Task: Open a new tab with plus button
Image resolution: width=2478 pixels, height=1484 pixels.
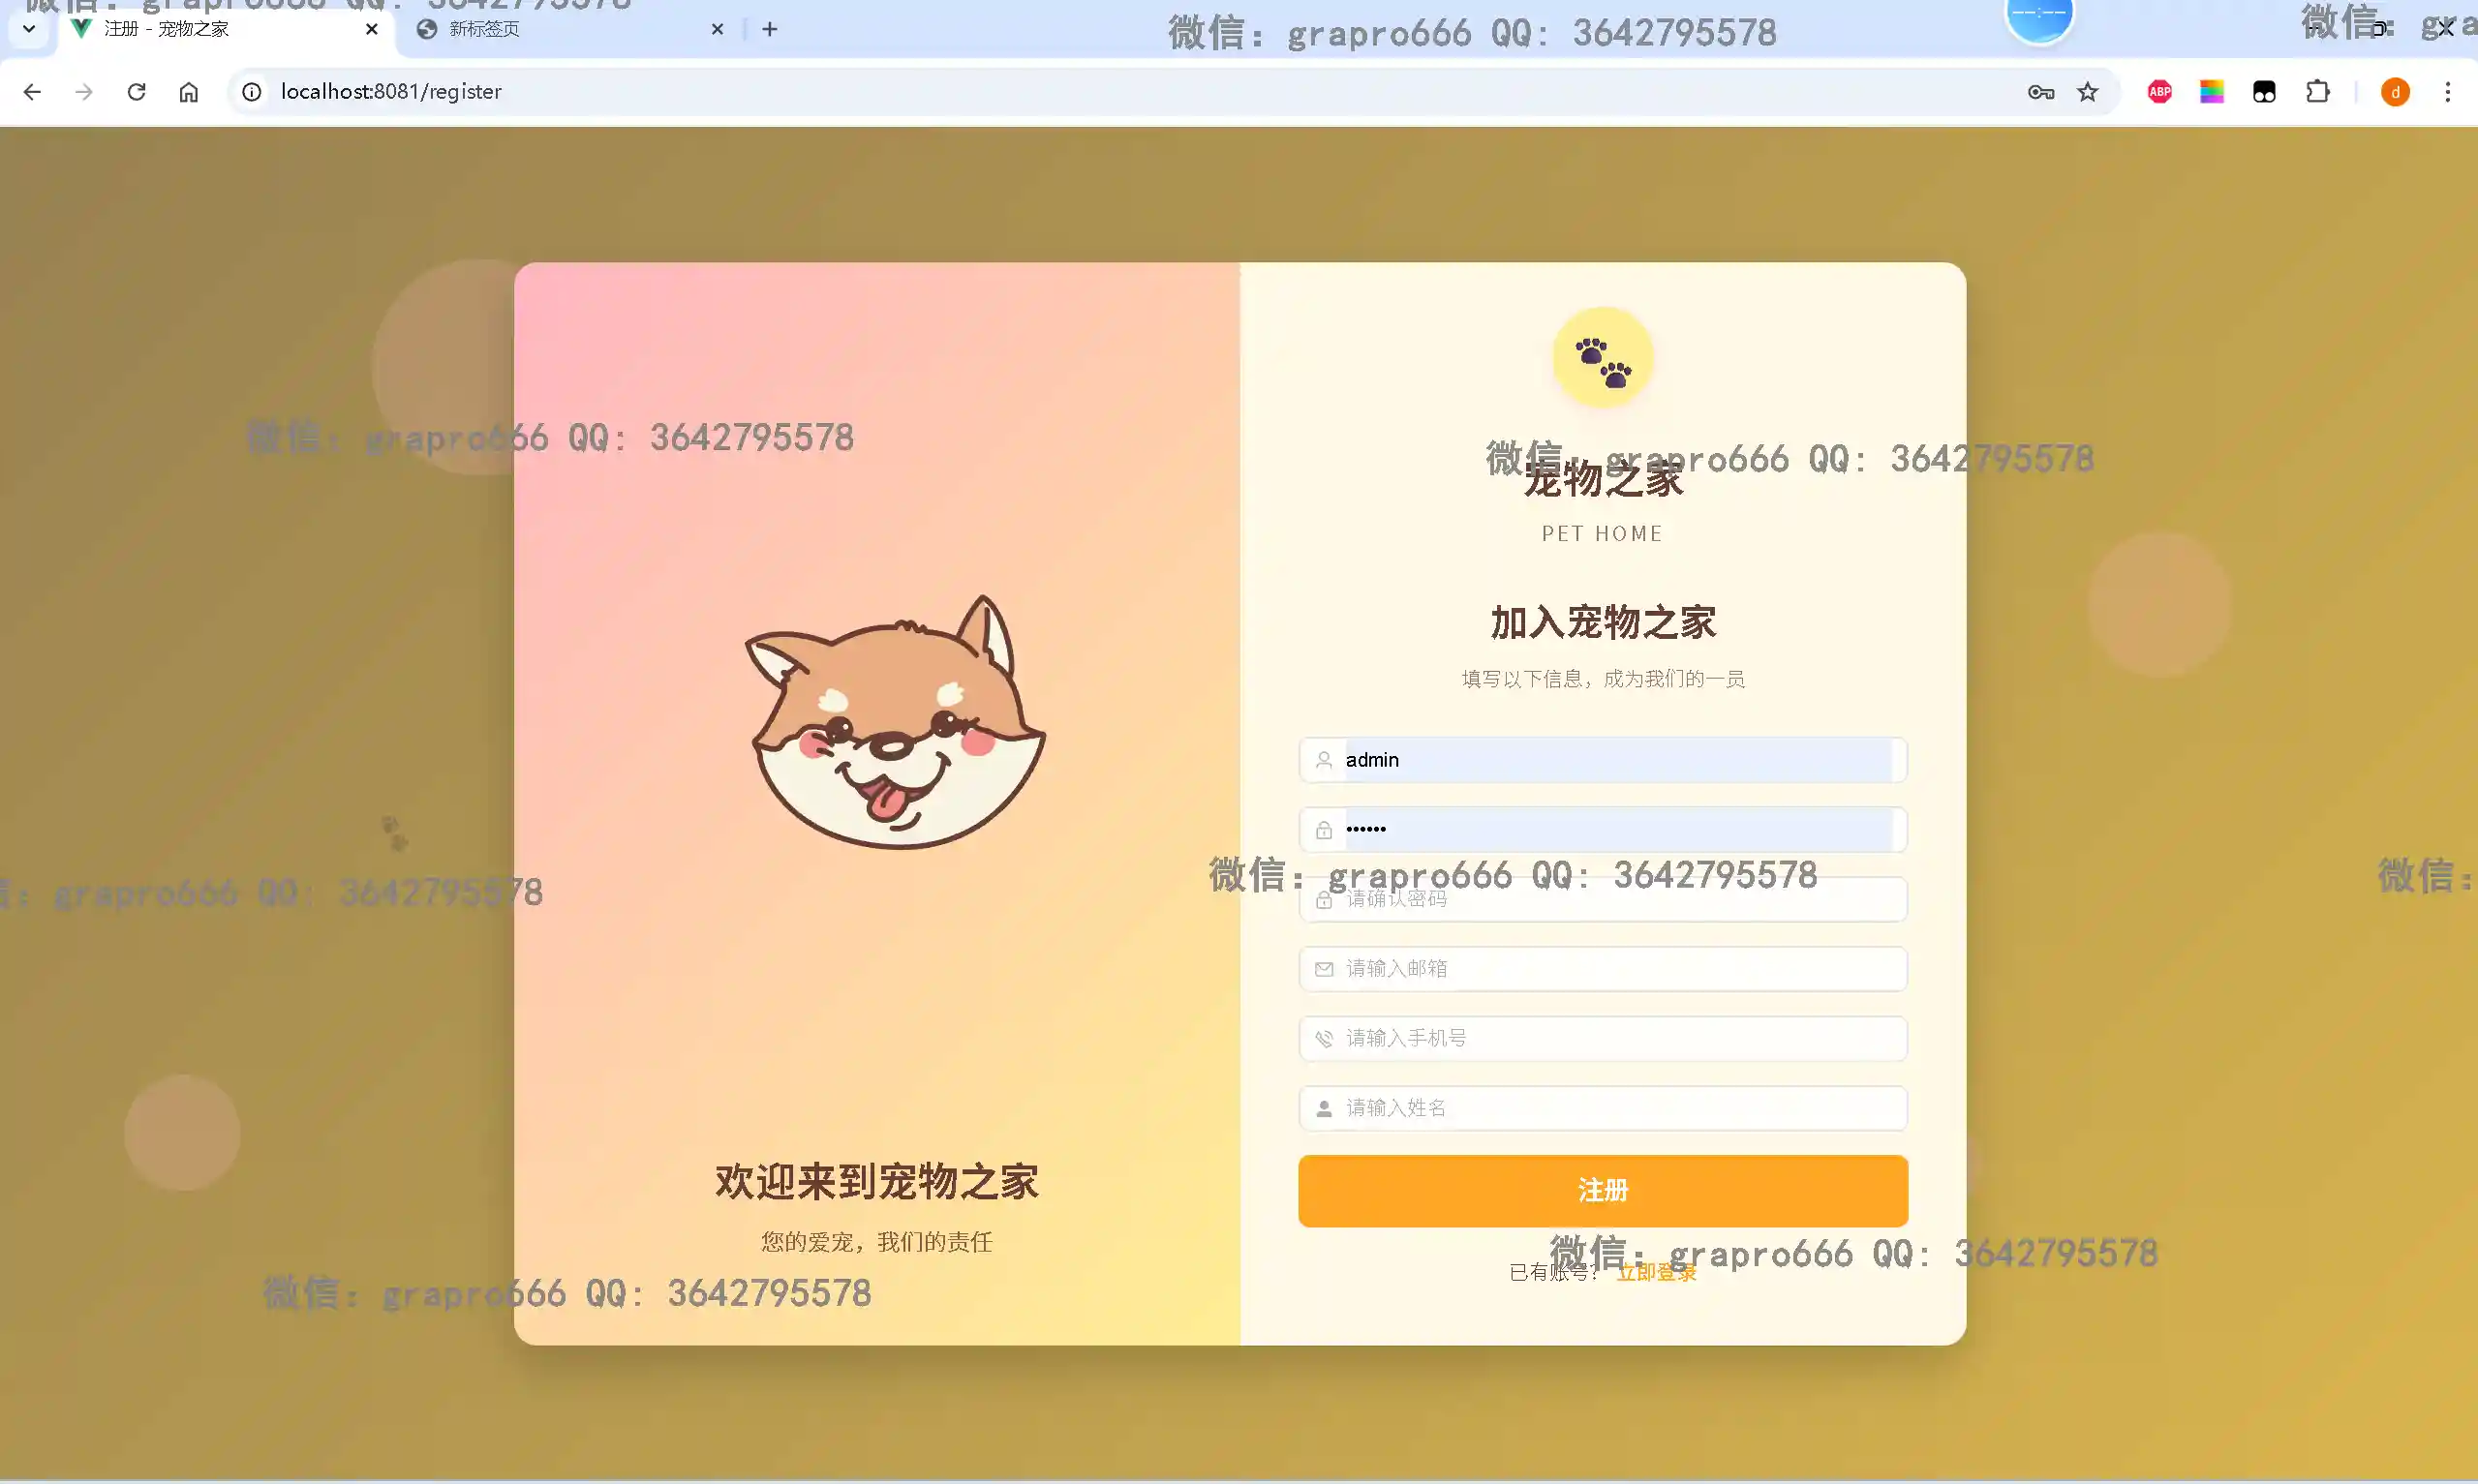Action: click(x=769, y=29)
